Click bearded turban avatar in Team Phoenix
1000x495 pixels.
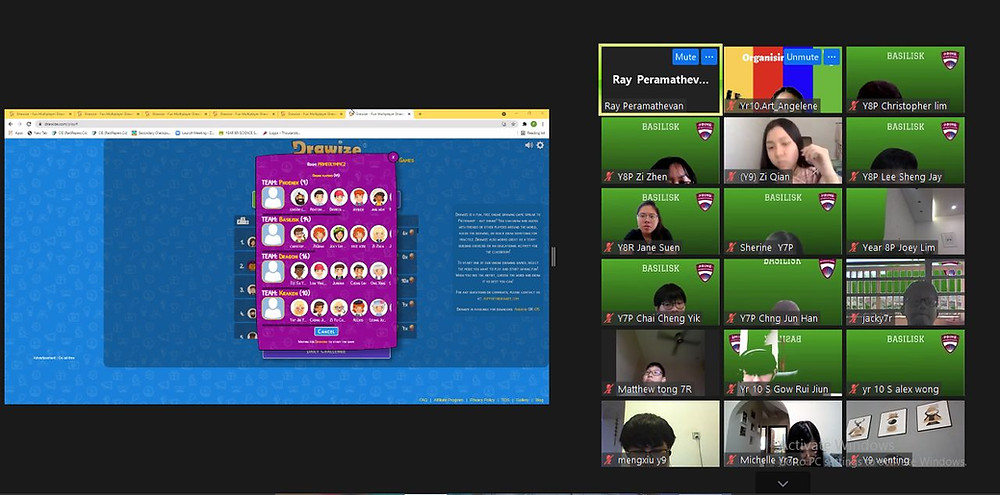point(299,197)
